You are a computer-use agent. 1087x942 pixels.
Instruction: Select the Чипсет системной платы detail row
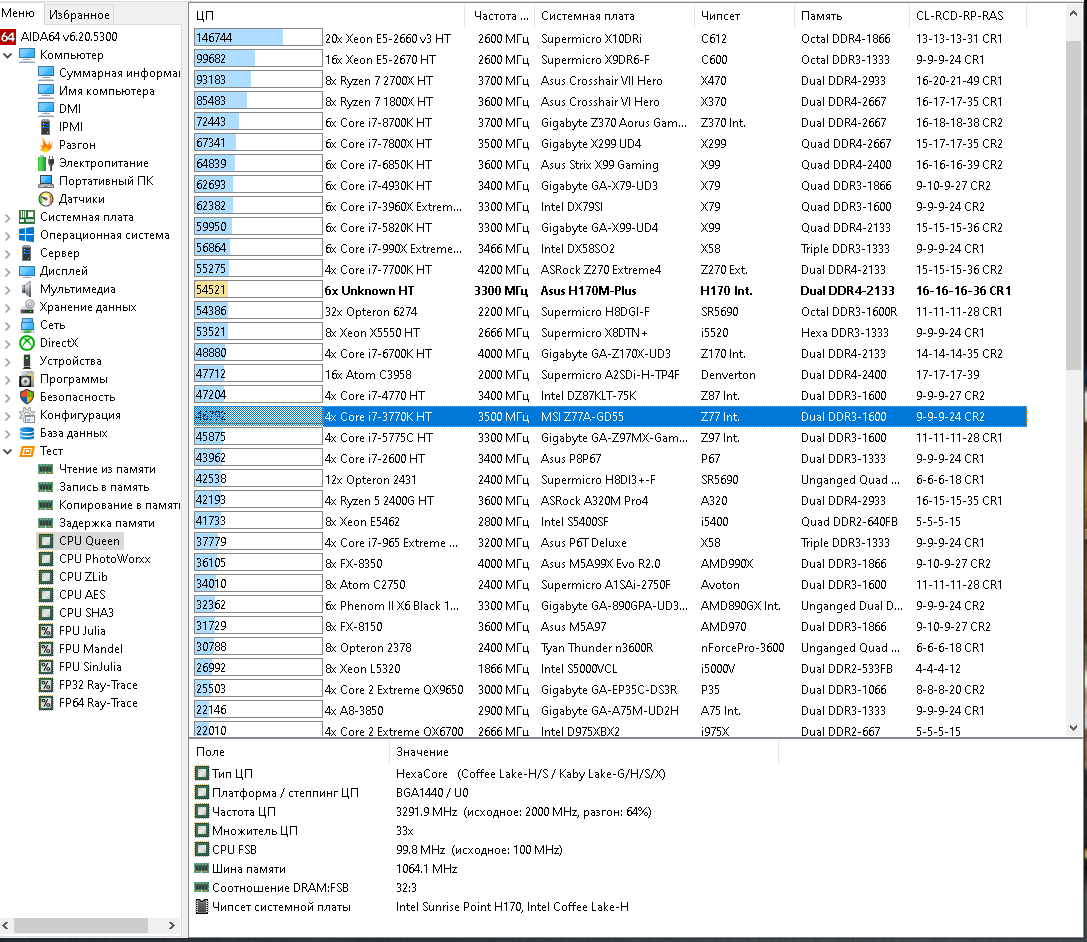click(x=485, y=907)
